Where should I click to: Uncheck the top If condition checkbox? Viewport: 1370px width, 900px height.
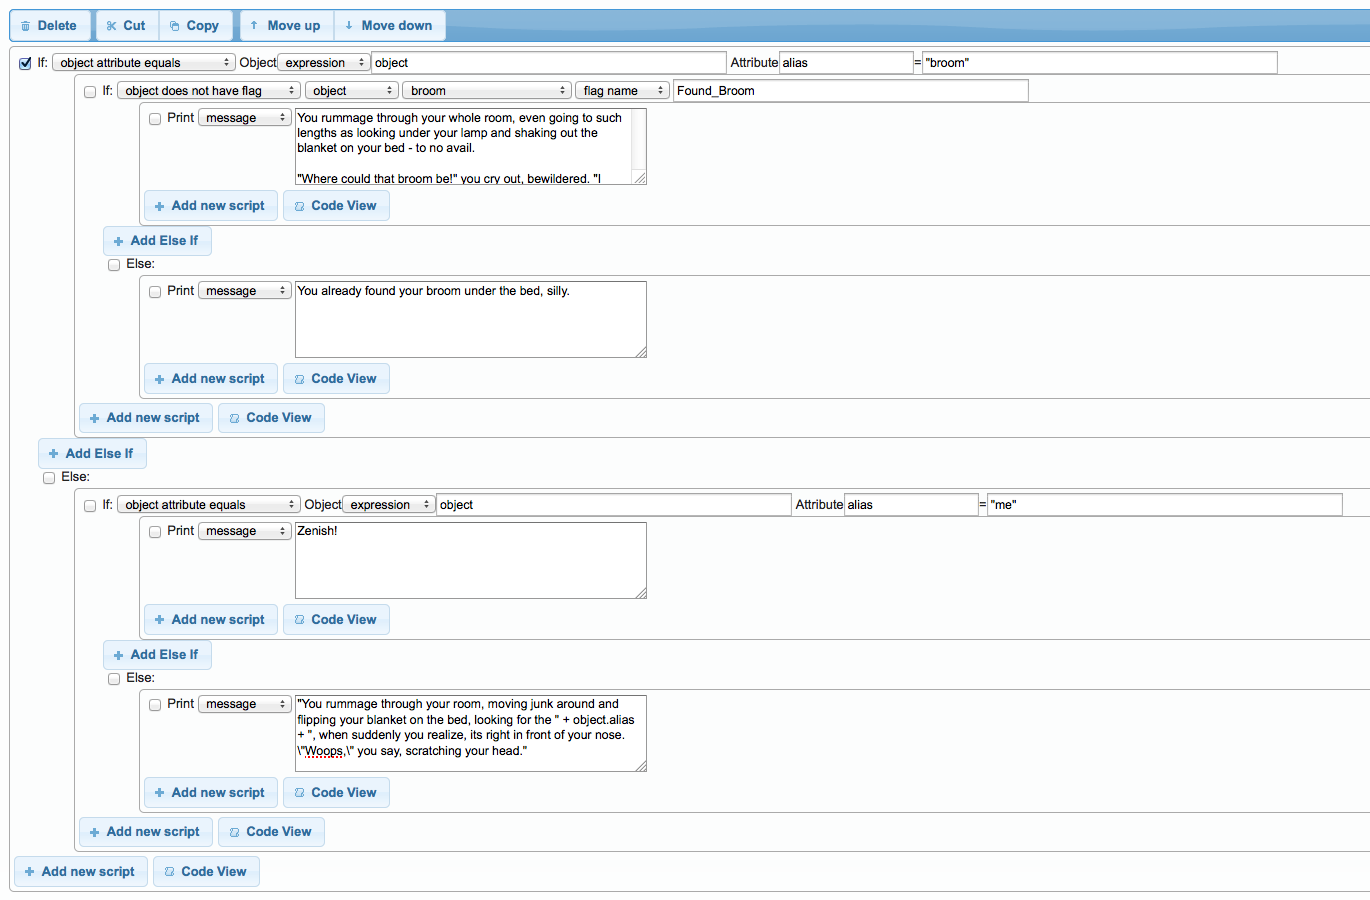point(25,62)
